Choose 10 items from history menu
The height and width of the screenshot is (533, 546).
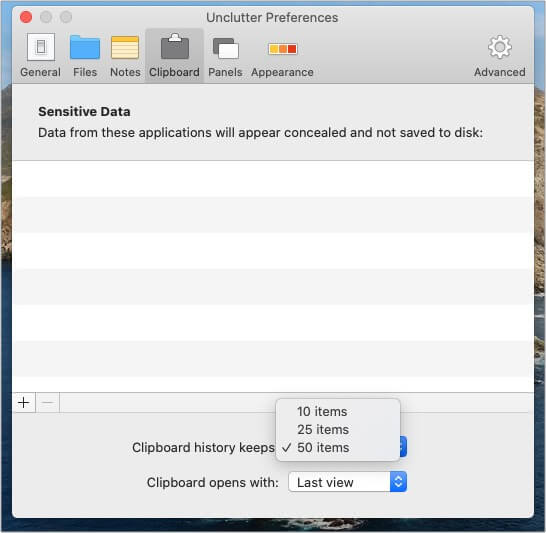click(337, 411)
